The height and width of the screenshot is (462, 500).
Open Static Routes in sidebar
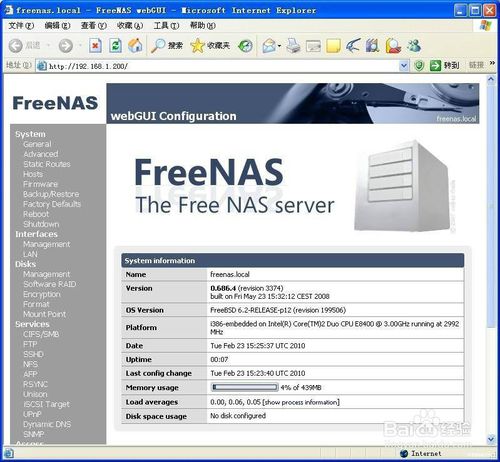pyautogui.click(x=47, y=164)
